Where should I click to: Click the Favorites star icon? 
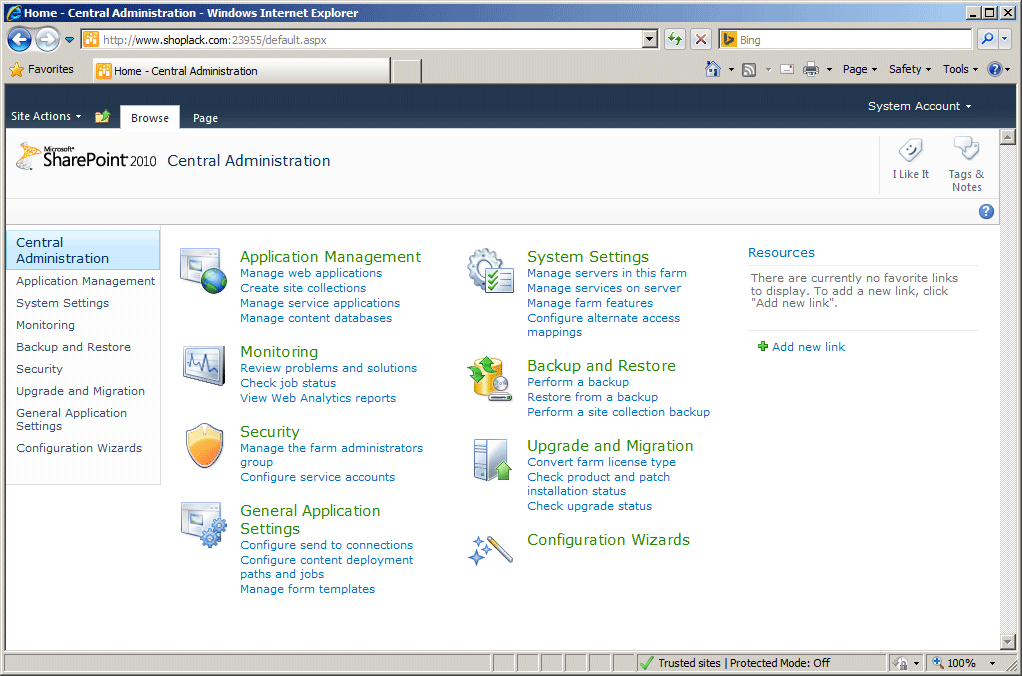tap(16, 69)
